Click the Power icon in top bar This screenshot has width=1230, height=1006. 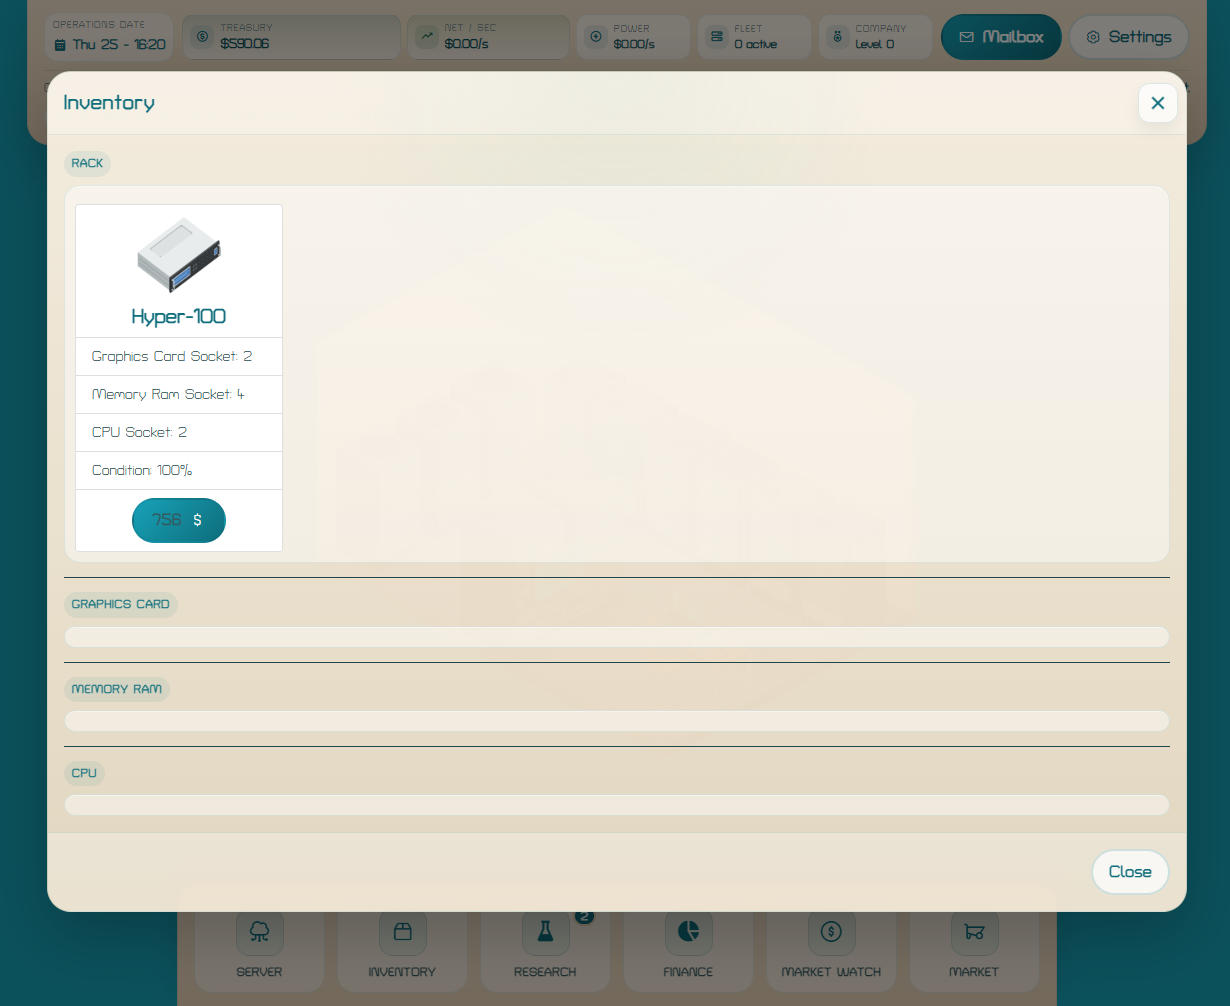(596, 37)
